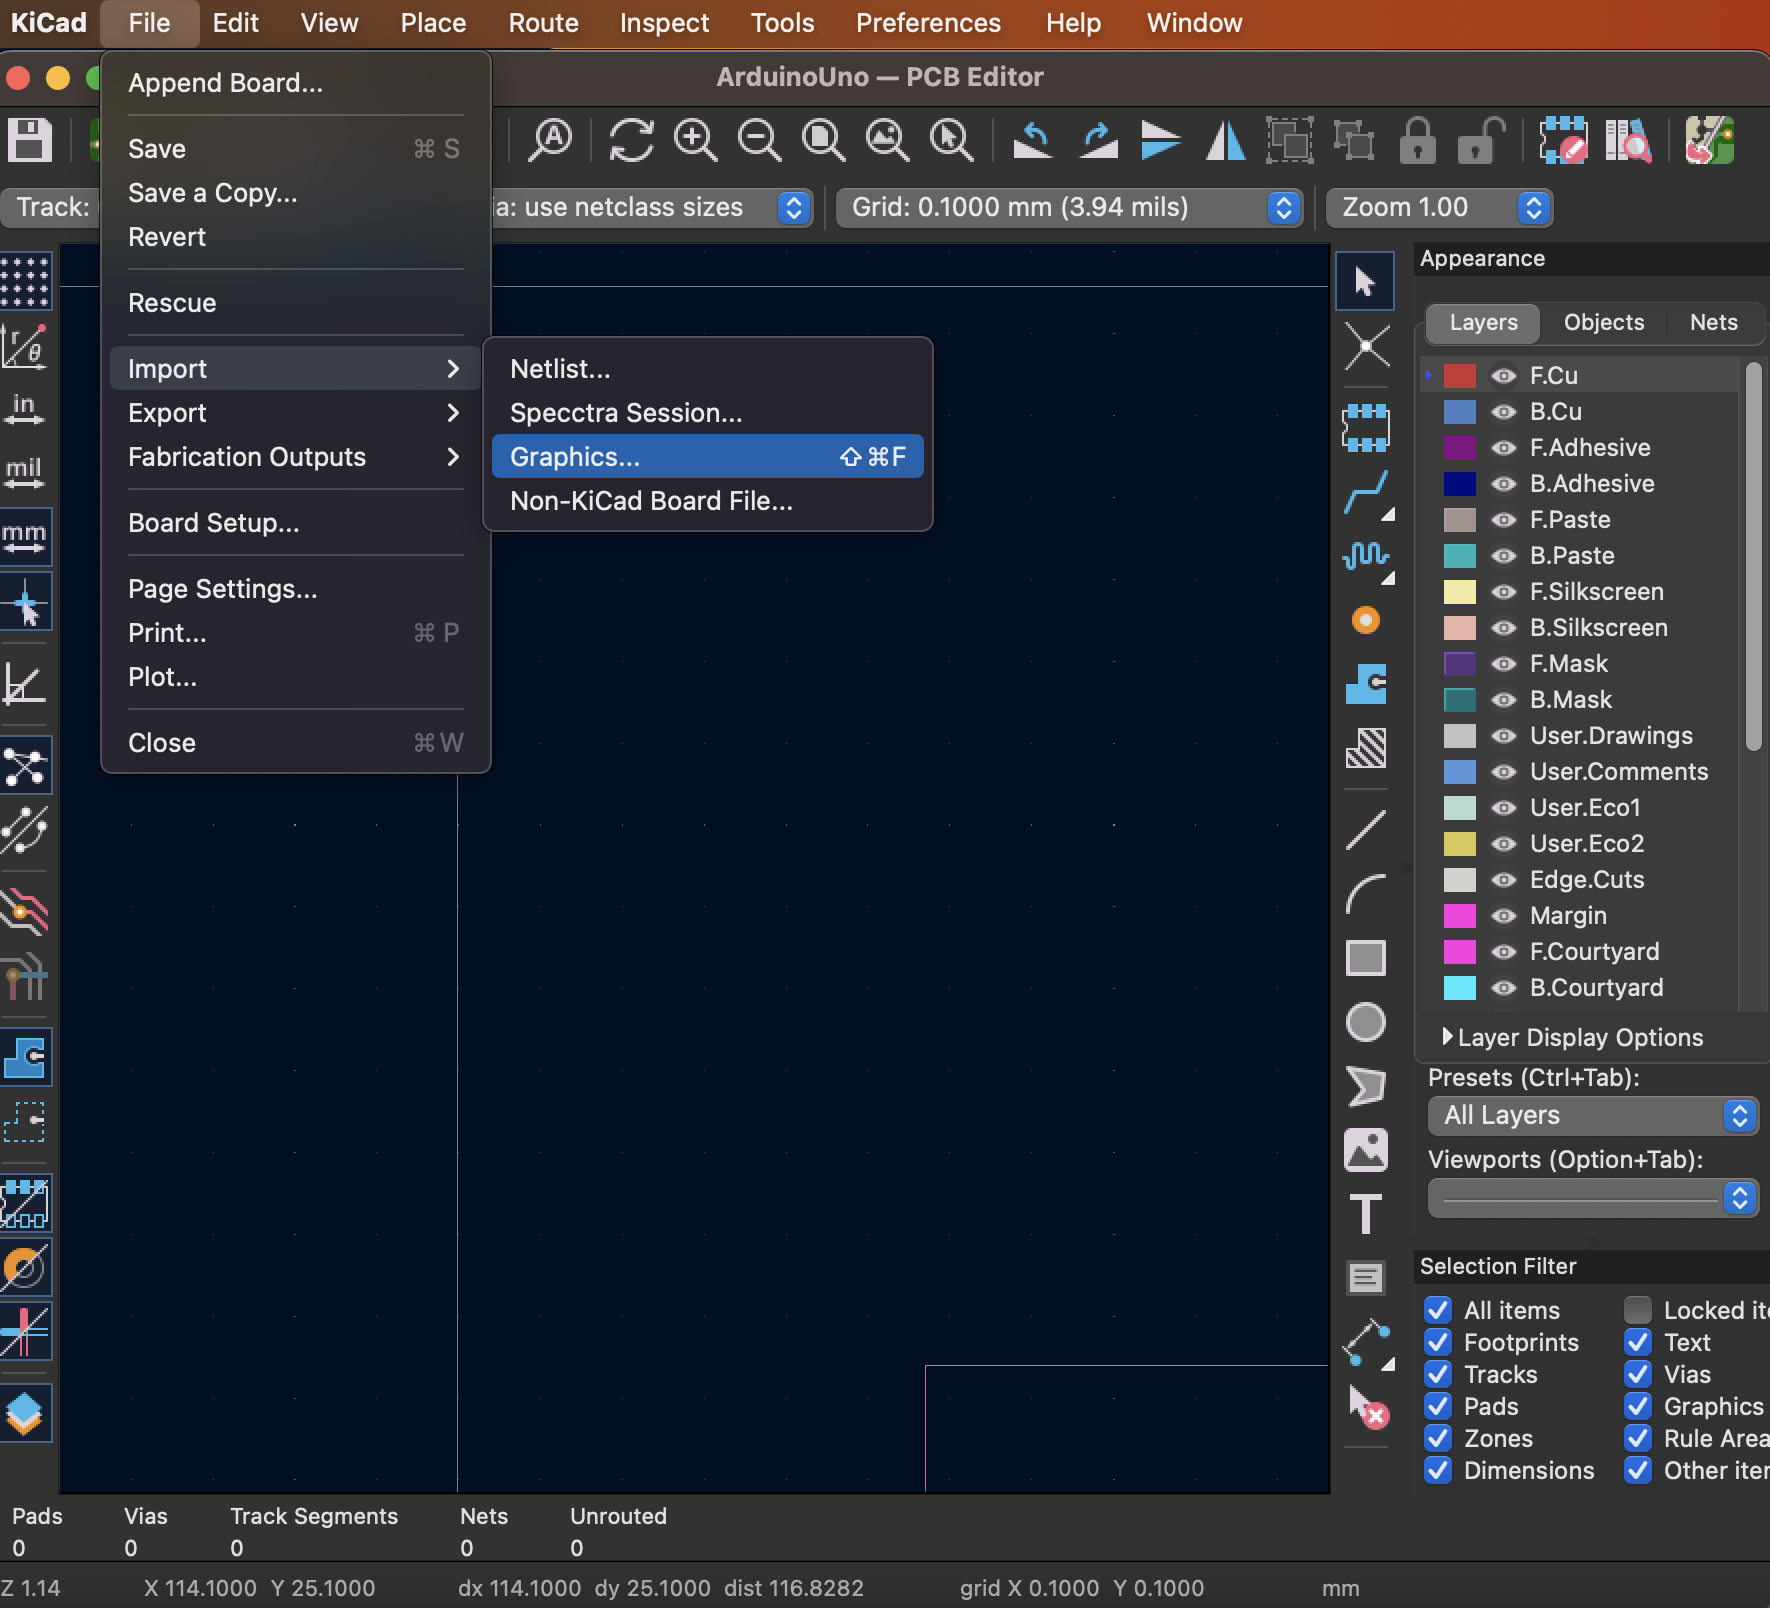Screen dimensions: 1770x1608
Task: Click the Layers list vertical scrollbar
Action: tap(1752, 556)
